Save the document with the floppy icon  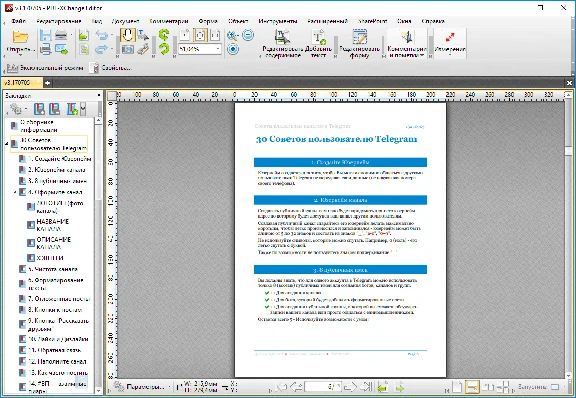click(46, 36)
